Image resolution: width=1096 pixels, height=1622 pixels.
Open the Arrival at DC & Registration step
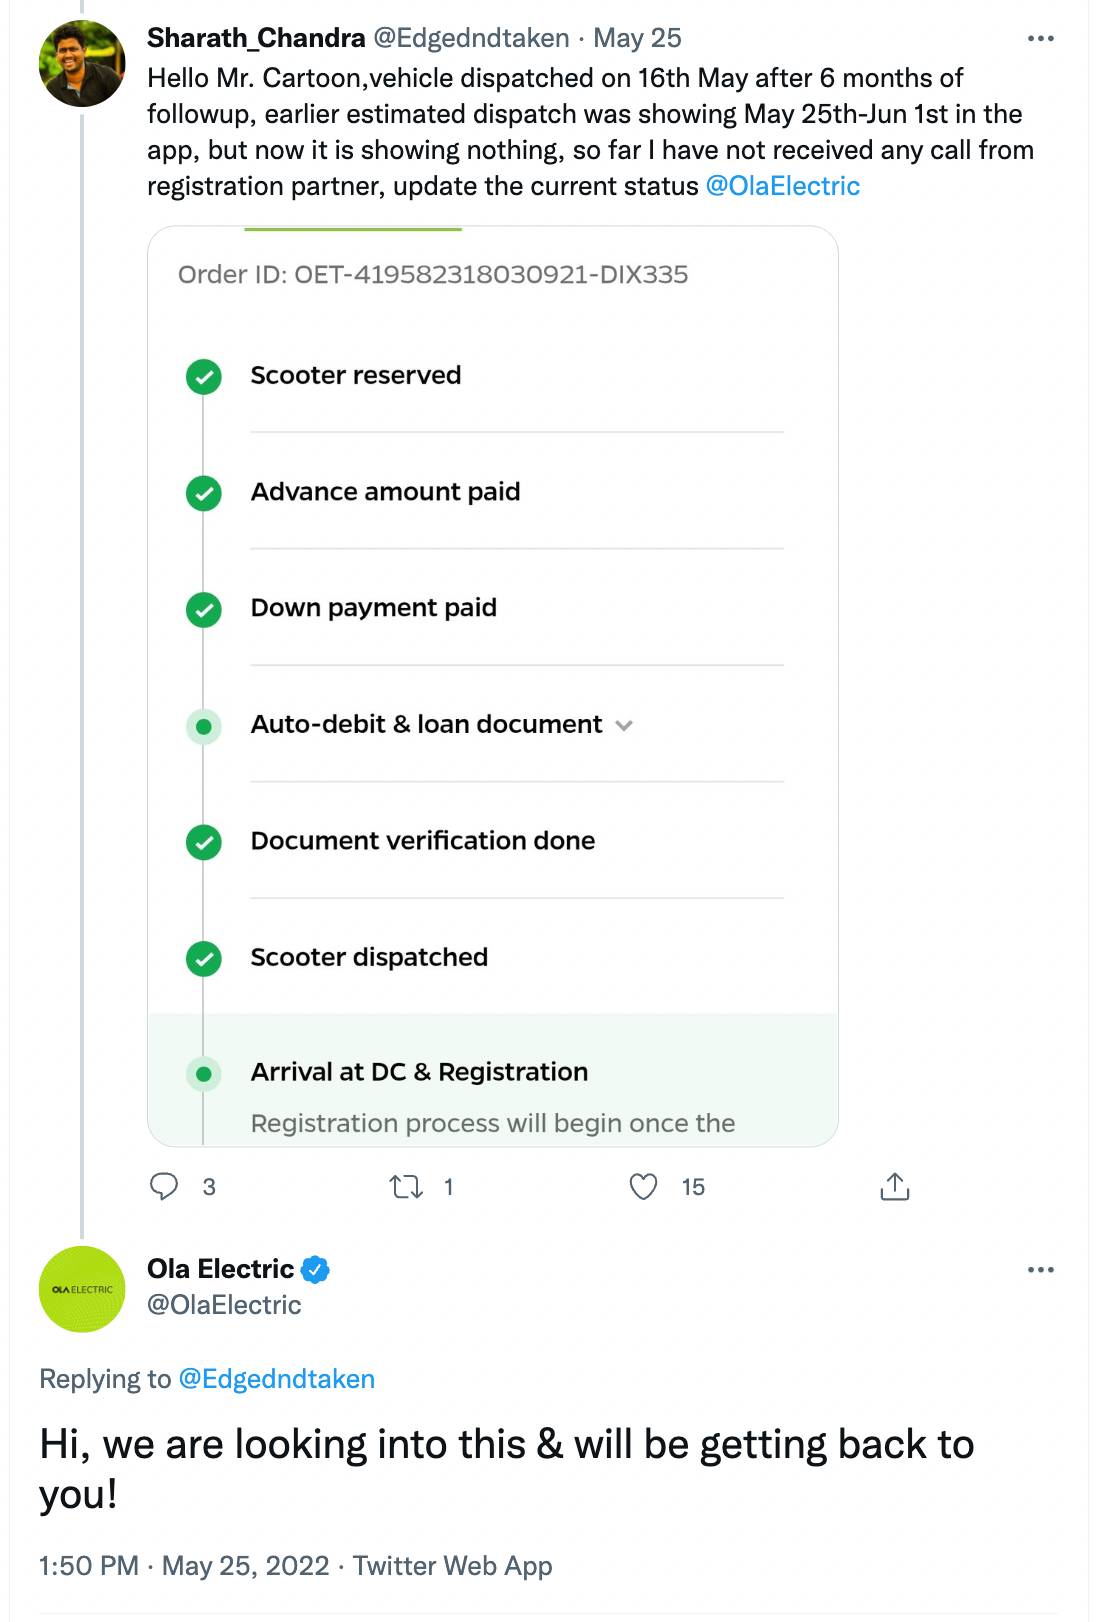pos(419,1072)
